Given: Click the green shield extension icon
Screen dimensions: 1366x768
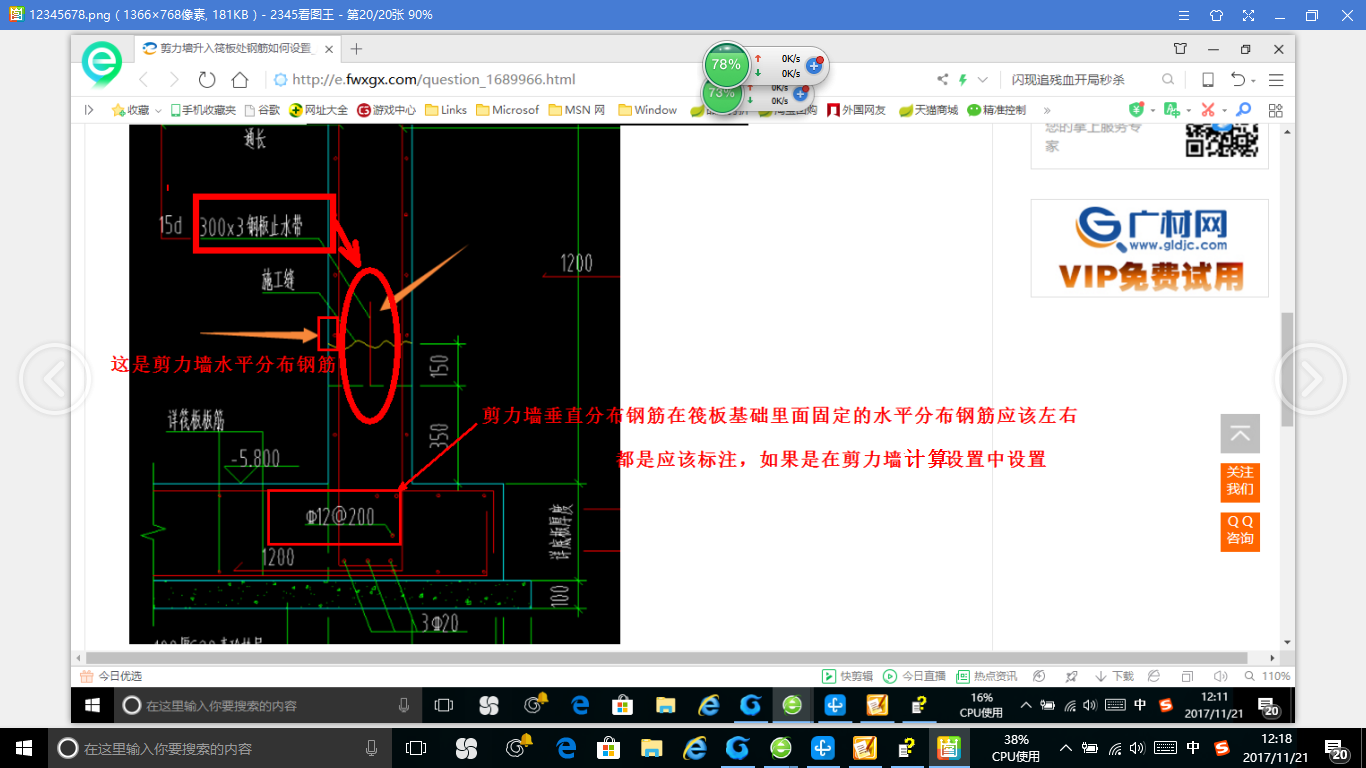Looking at the screenshot, I should 1136,110.
